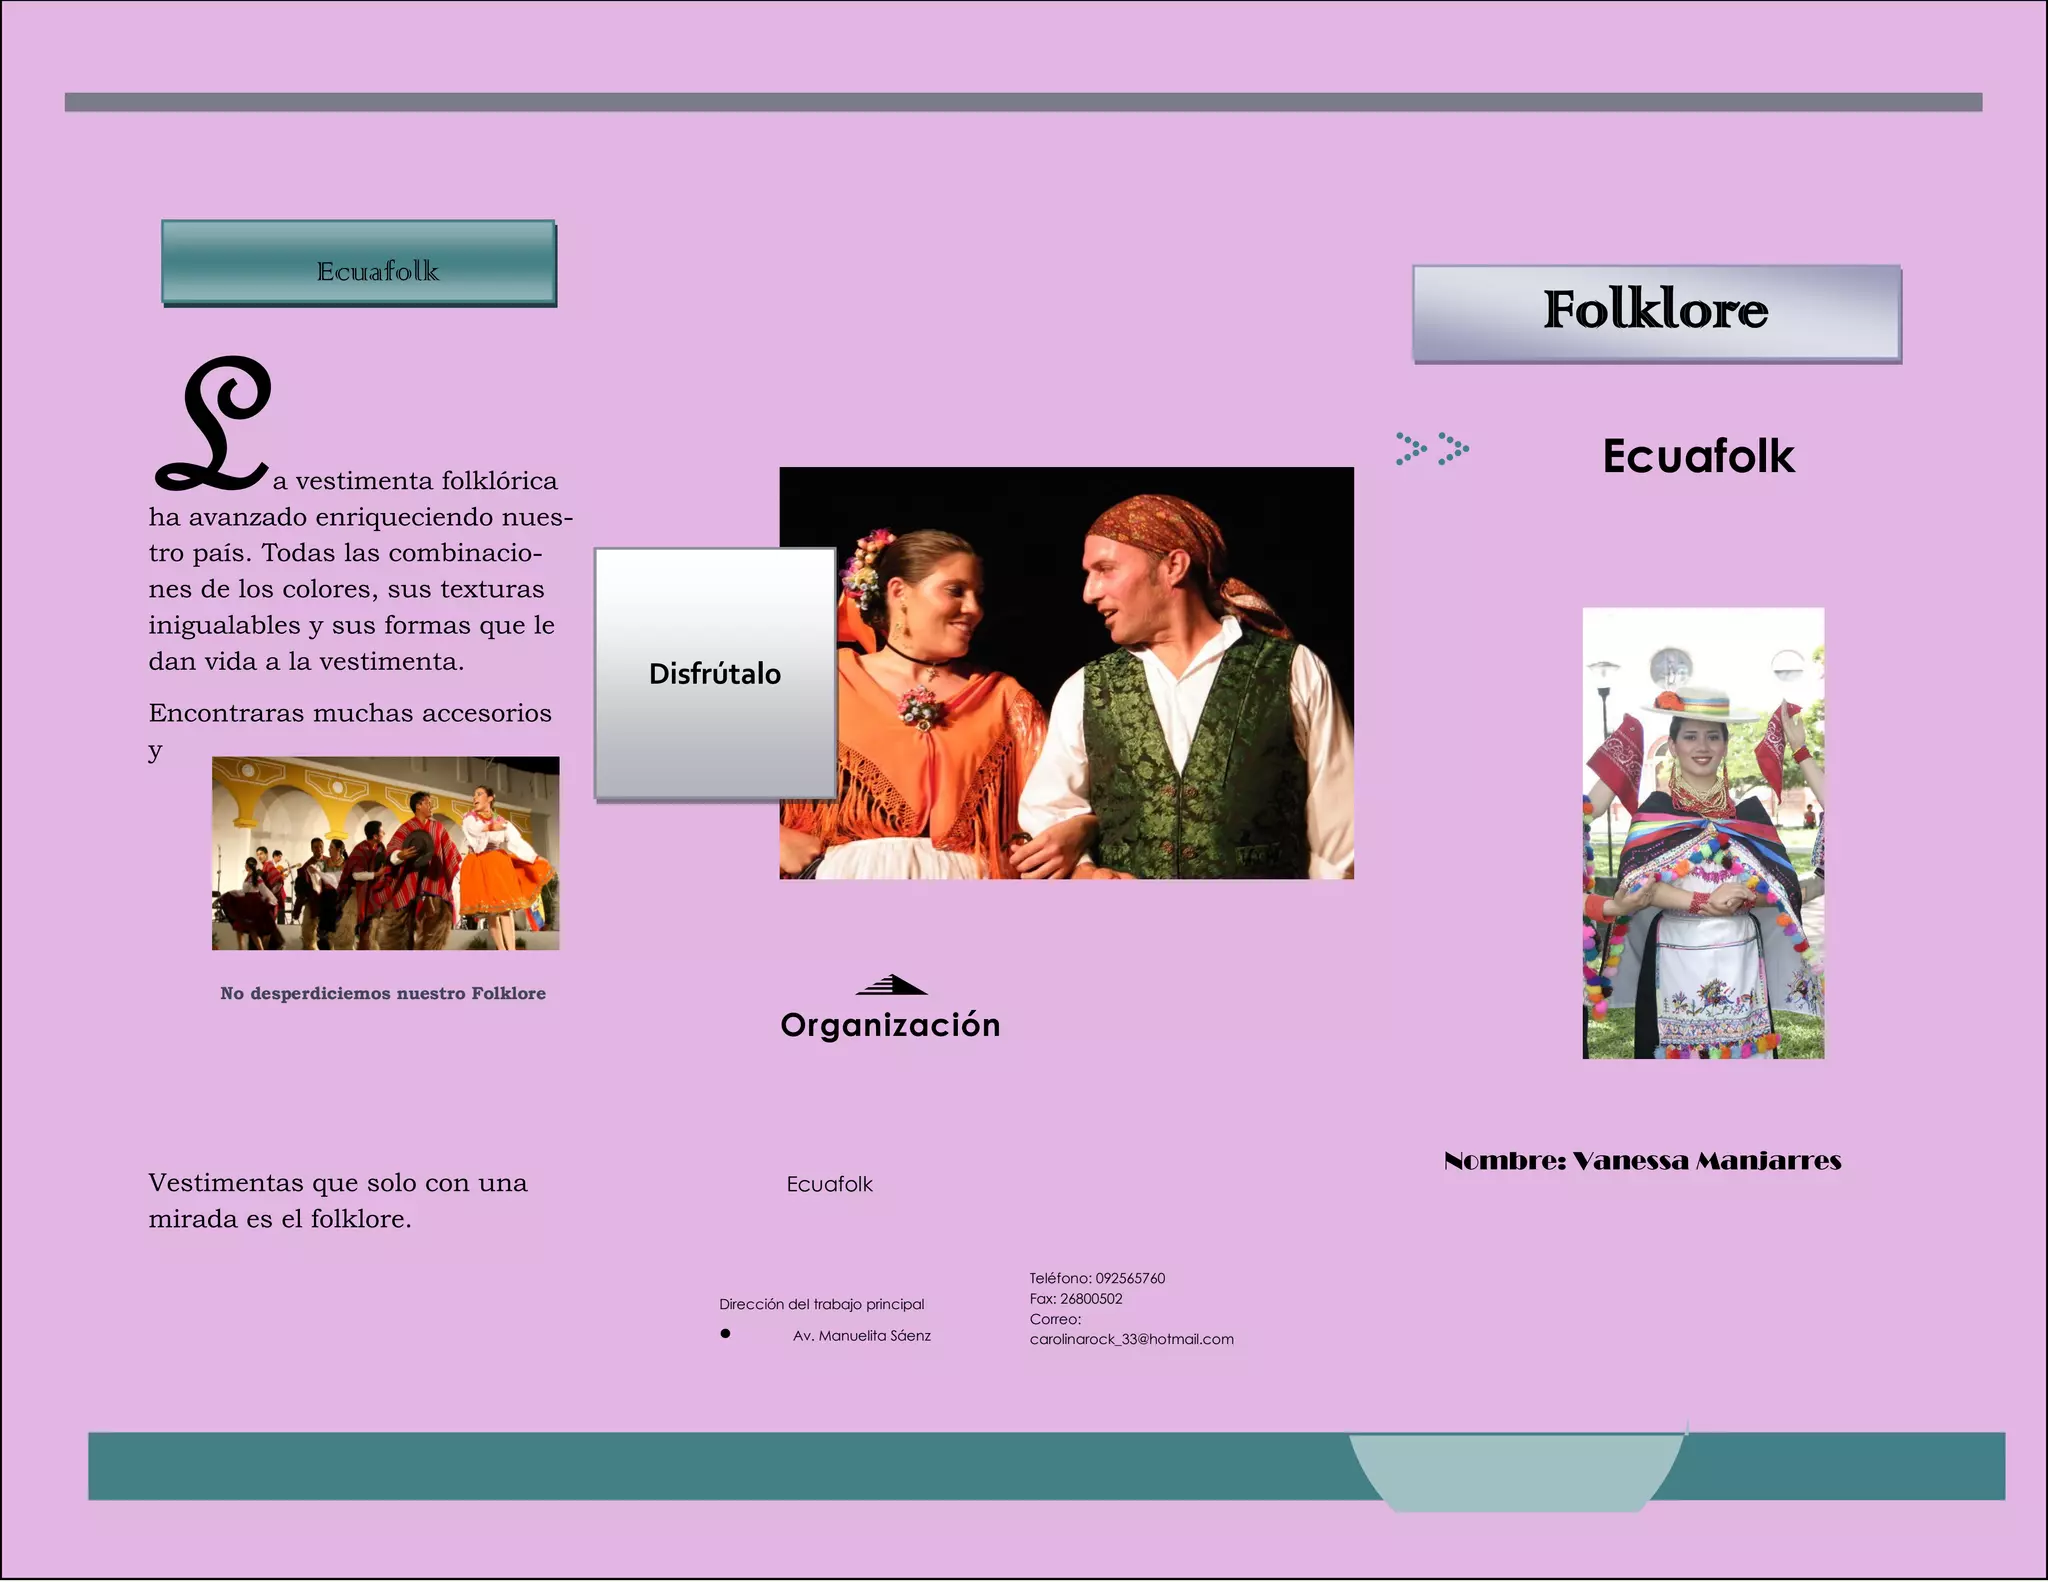This screenshot has height=1582, width=2048.
Task: Click the gray horizontal bar at top
Action: (x=1022, y=102)
